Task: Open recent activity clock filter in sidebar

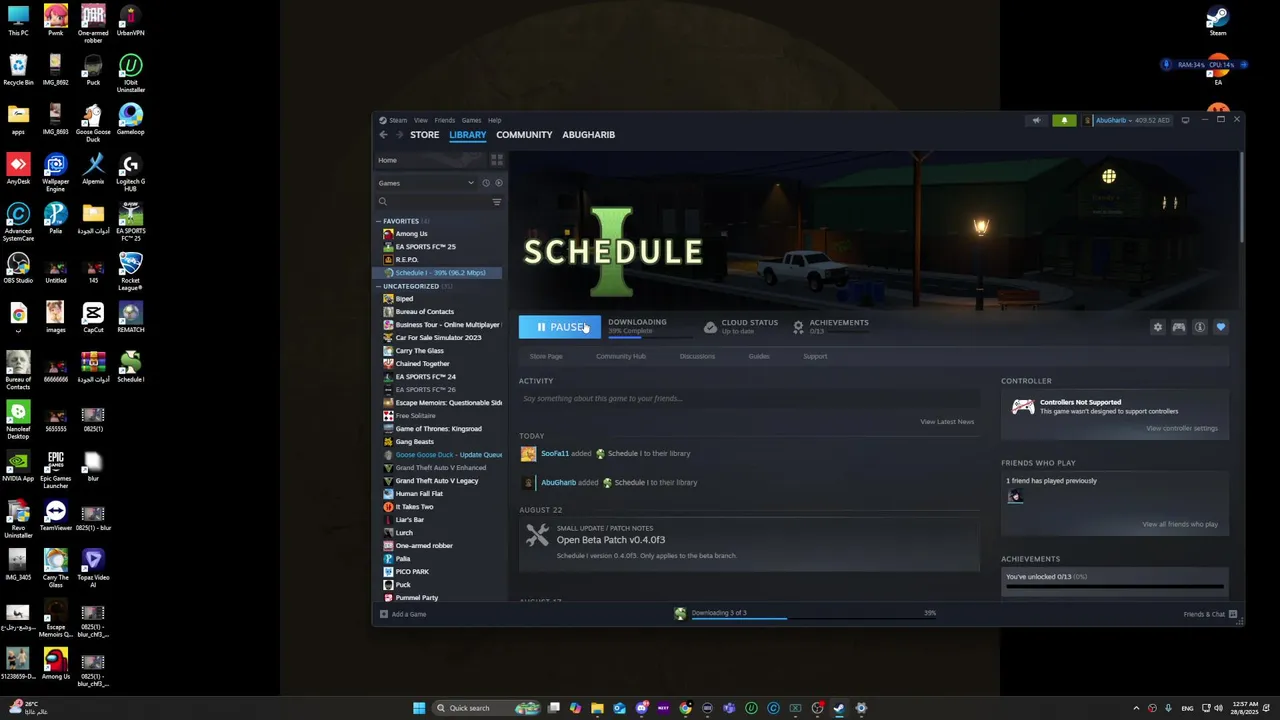Action: [486, 183]
